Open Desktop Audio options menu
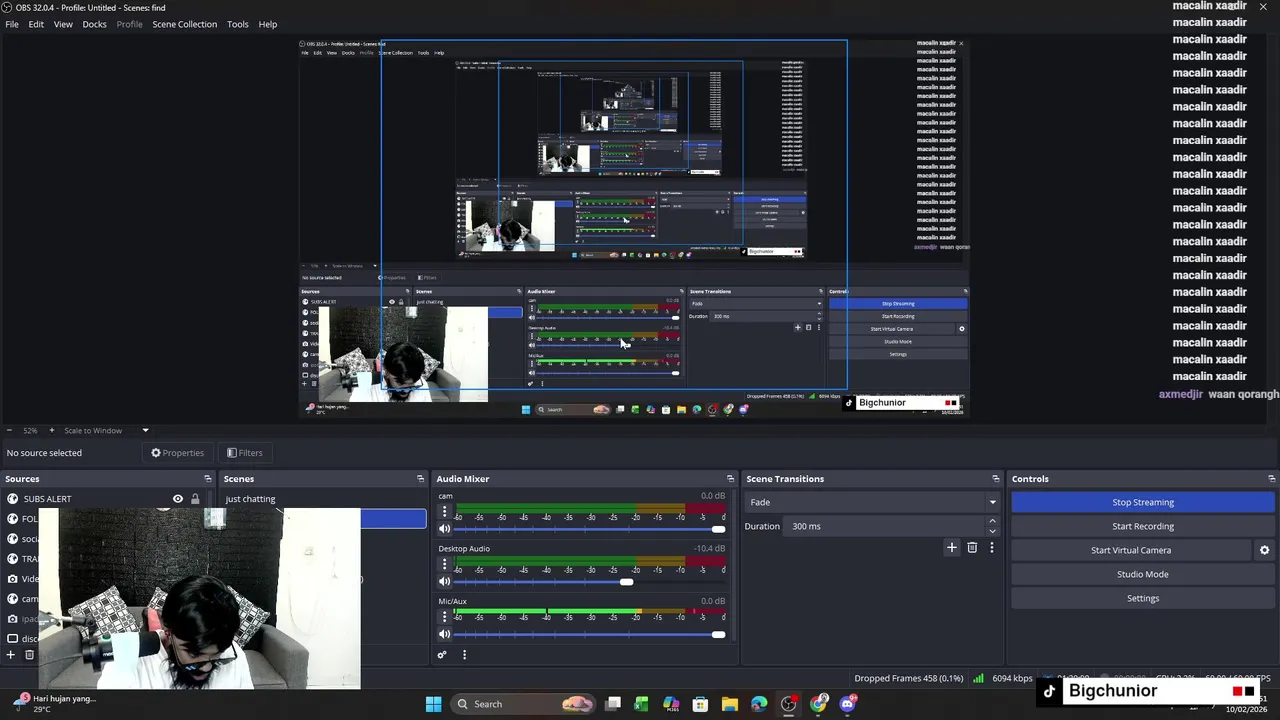 445,565
